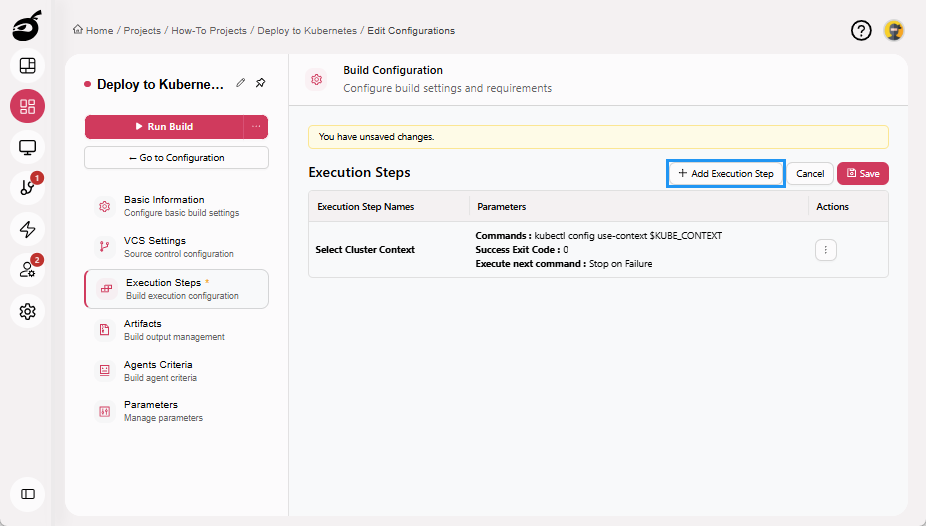Image resolution: width=926 pixels, height=526 pixels.
Task: Click the VCS Settings branch icon
Action: 105,247
